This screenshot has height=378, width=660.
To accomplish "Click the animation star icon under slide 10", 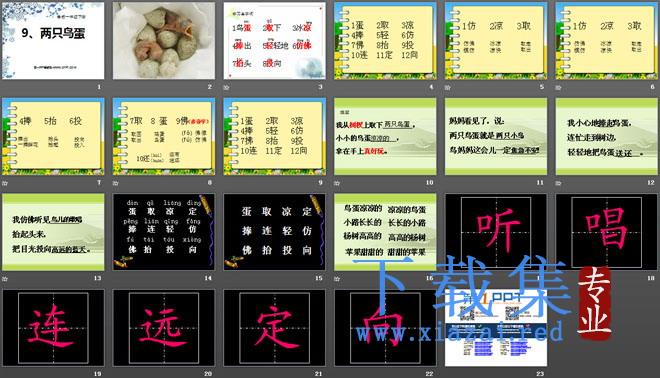I will 337,183.
